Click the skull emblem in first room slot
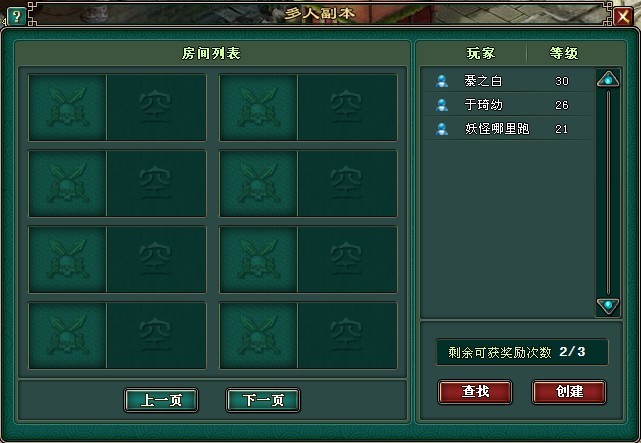Image resolution: width=641 pixels, height=443 pixels. [x=67, y=107]
